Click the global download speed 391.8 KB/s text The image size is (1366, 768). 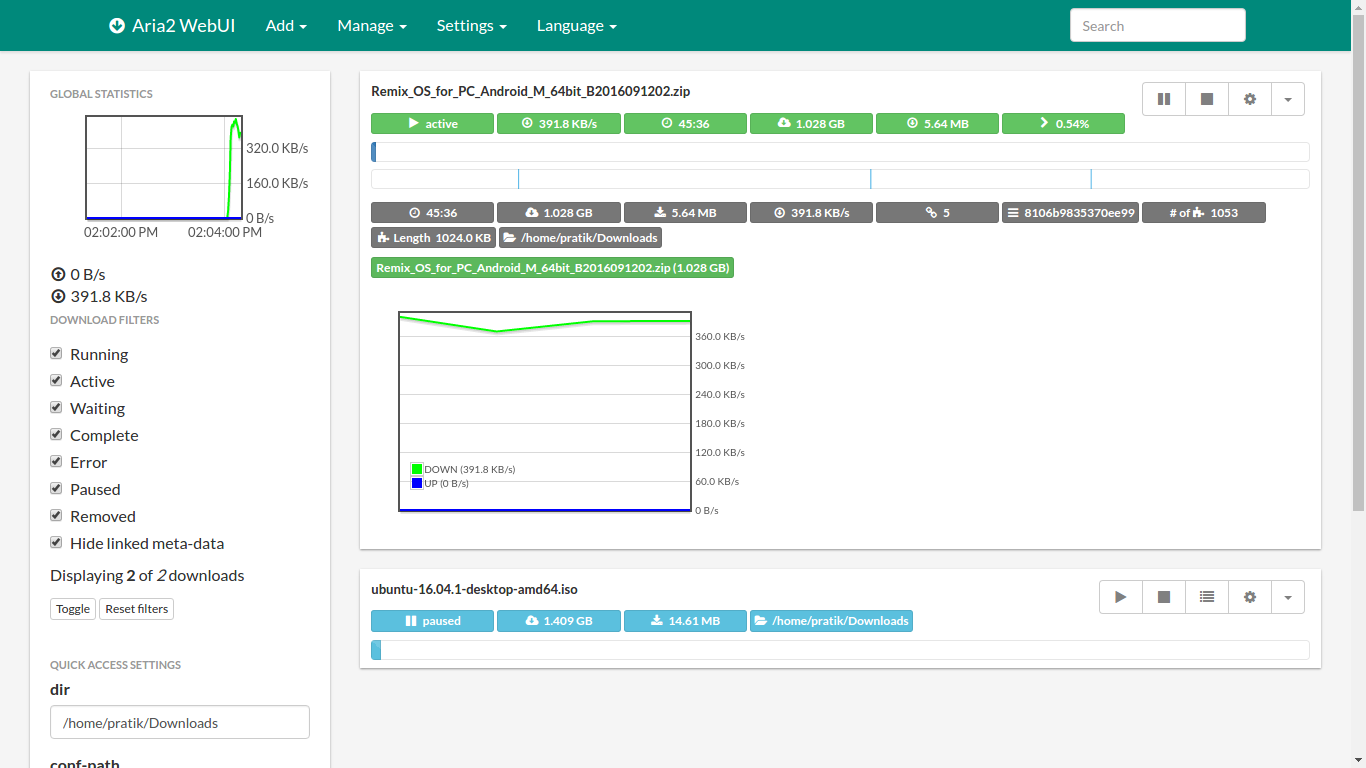pos(109,296)
